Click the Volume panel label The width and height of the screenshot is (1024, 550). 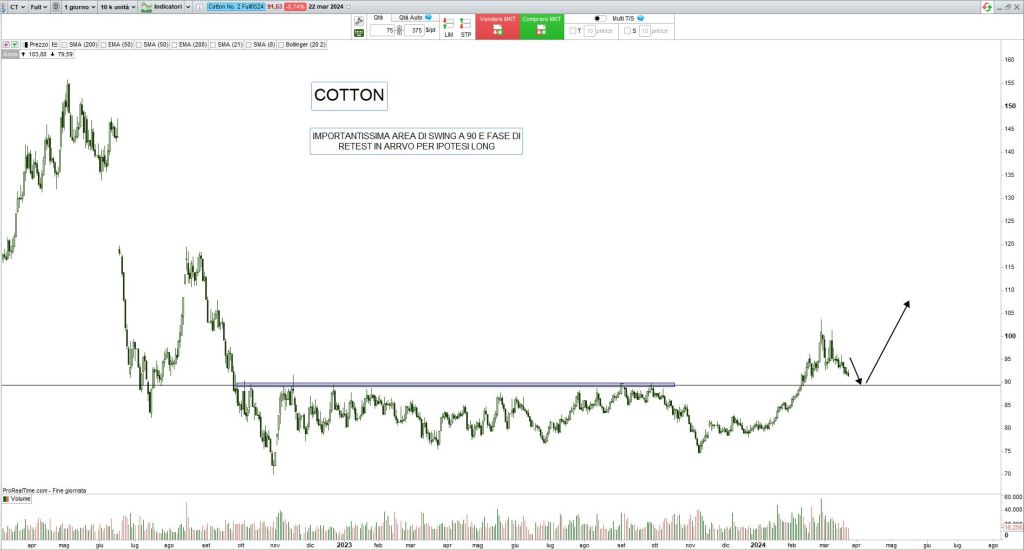tap(17, 499)
